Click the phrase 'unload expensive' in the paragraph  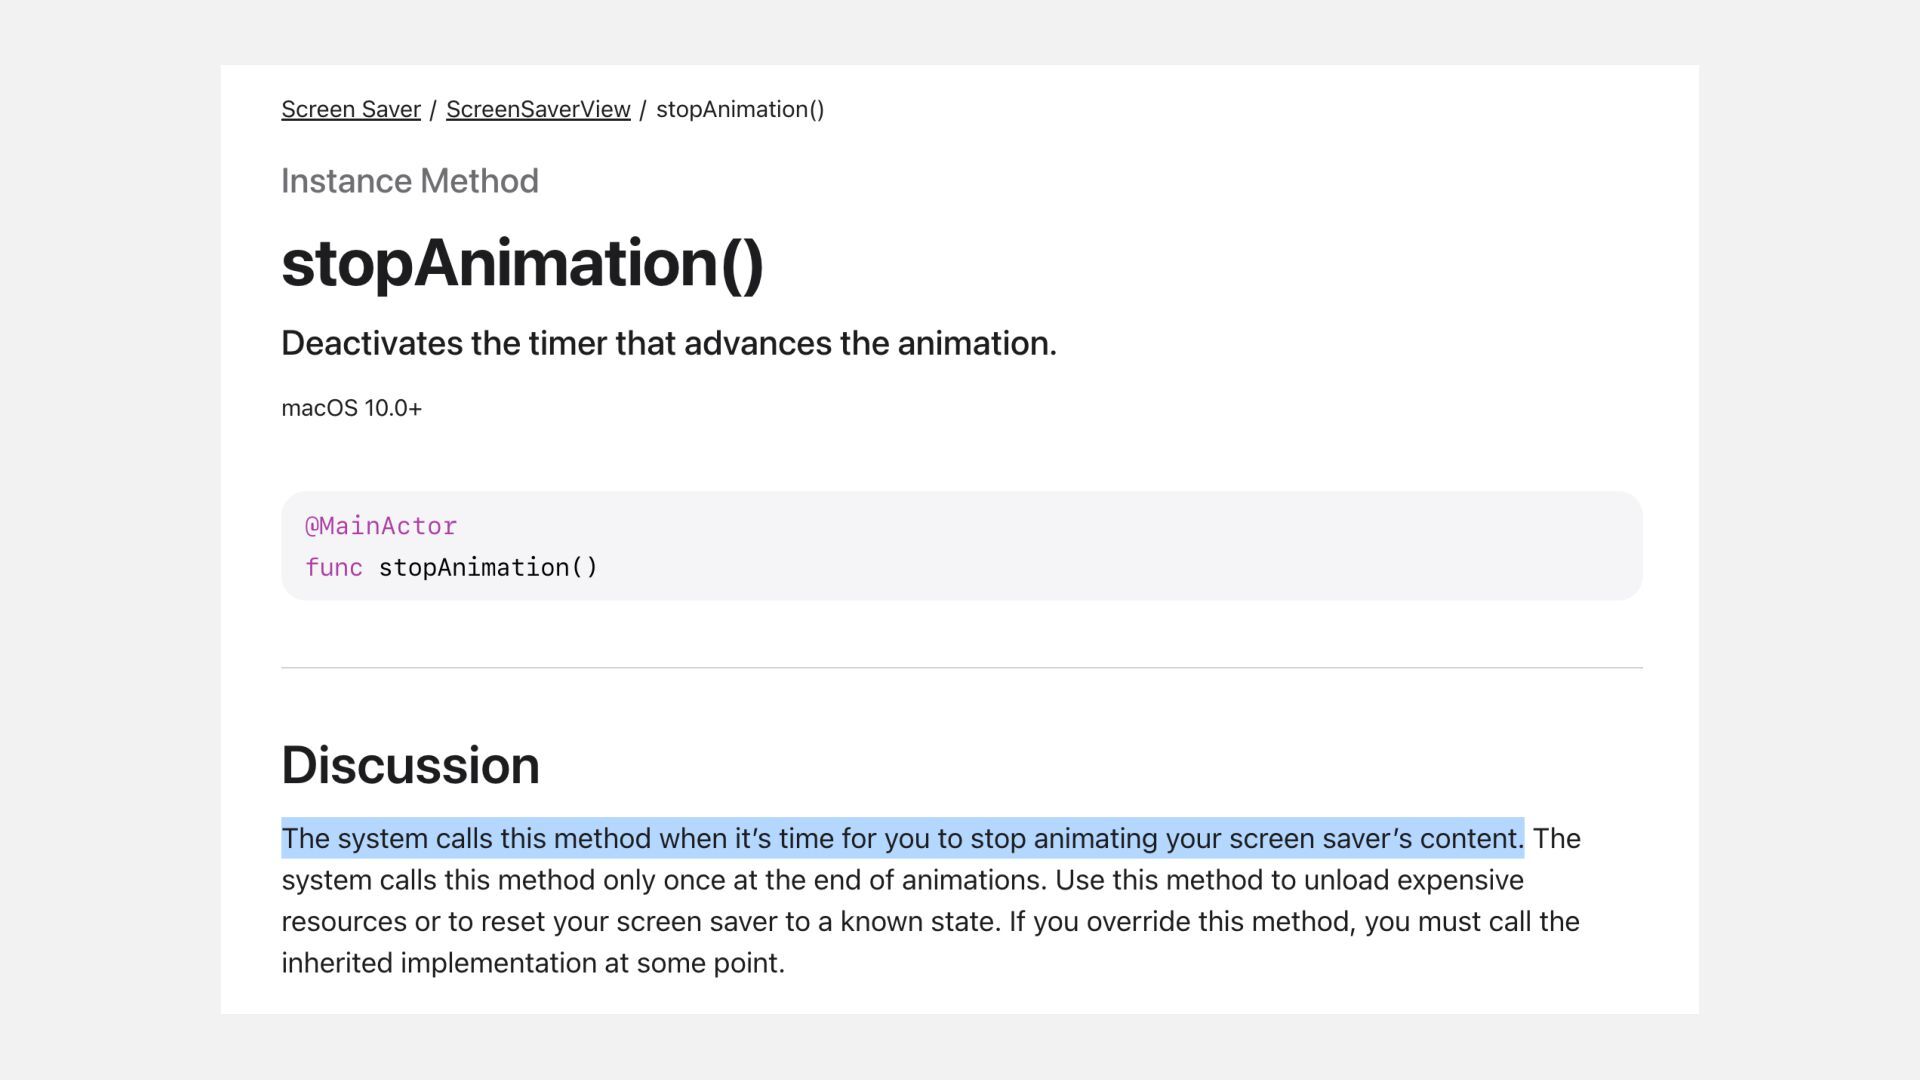tap(1413, 880)
